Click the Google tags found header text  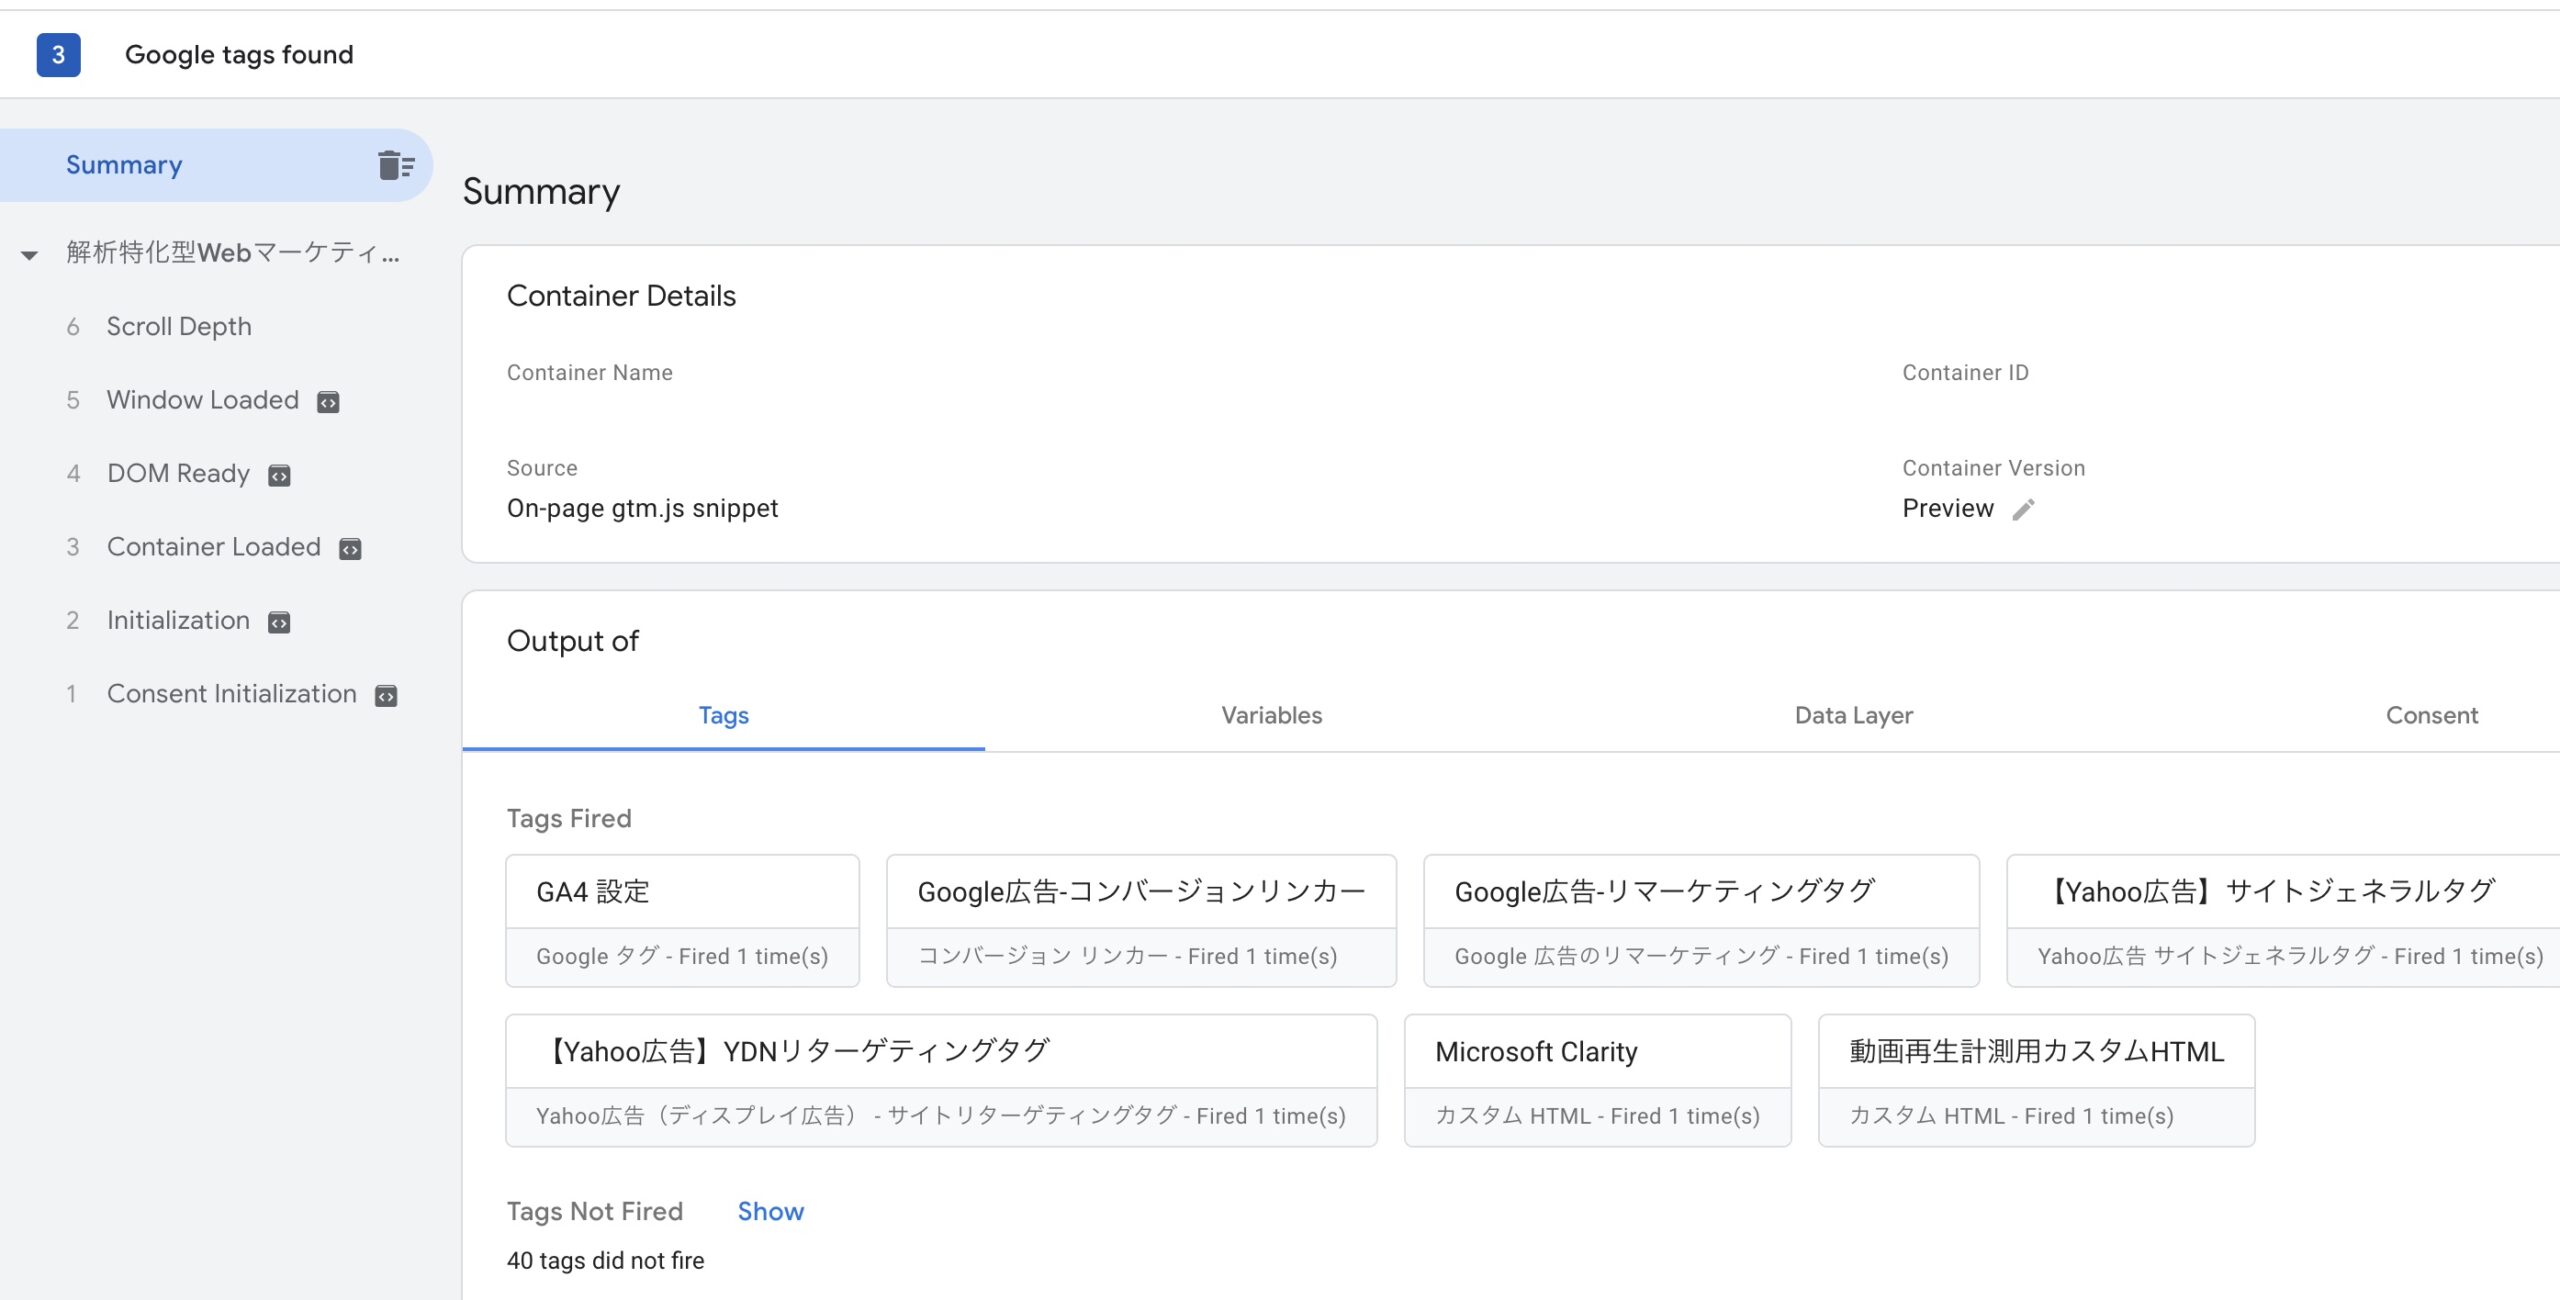[239, 55]
